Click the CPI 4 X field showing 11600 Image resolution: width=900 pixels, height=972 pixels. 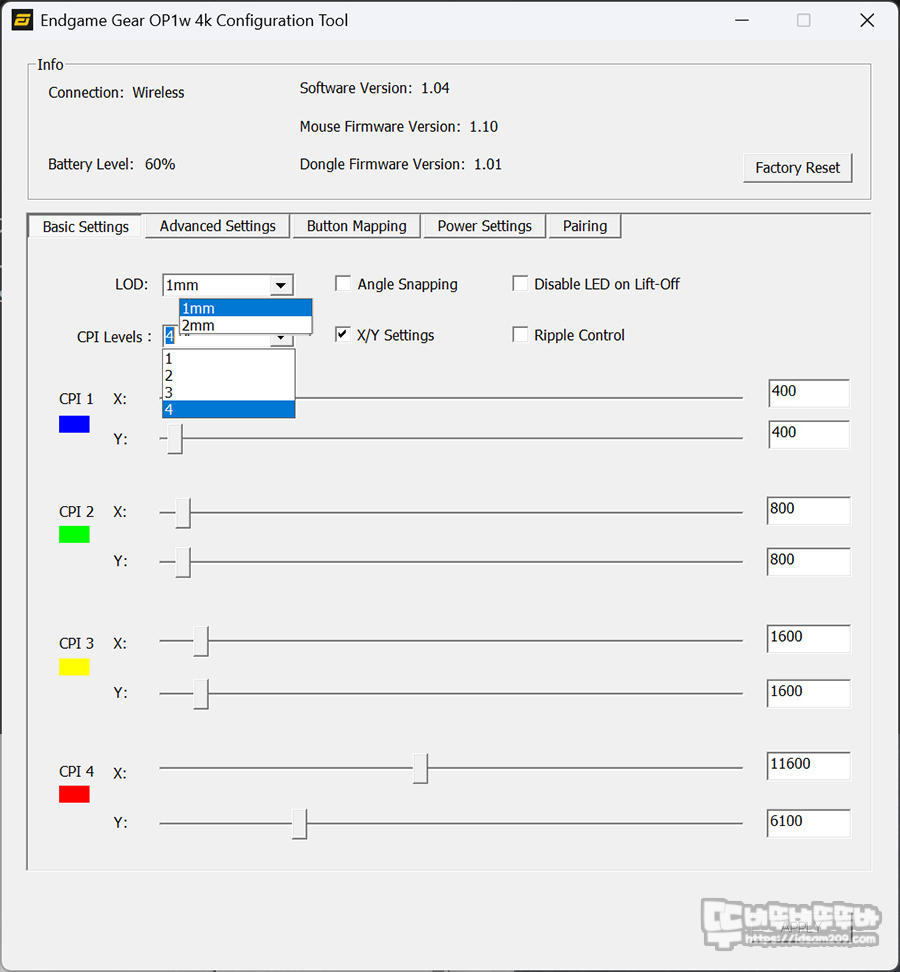(808, 766)
